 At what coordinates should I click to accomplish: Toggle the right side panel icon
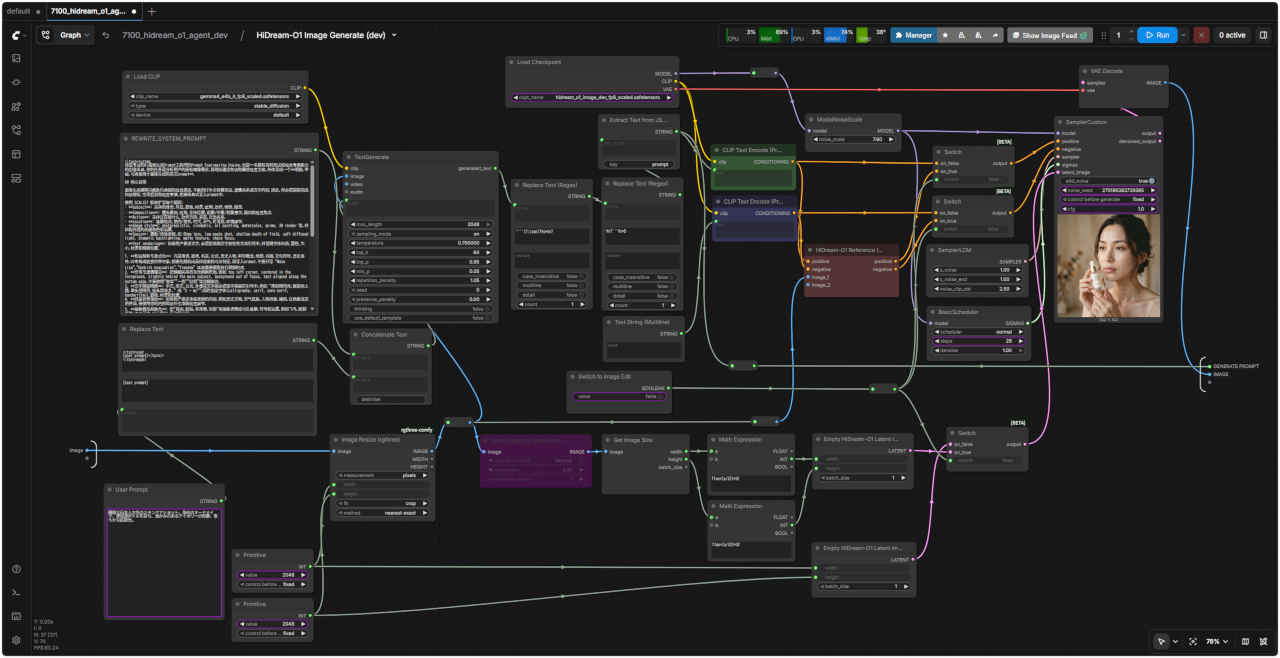(x=1263, y=35)
